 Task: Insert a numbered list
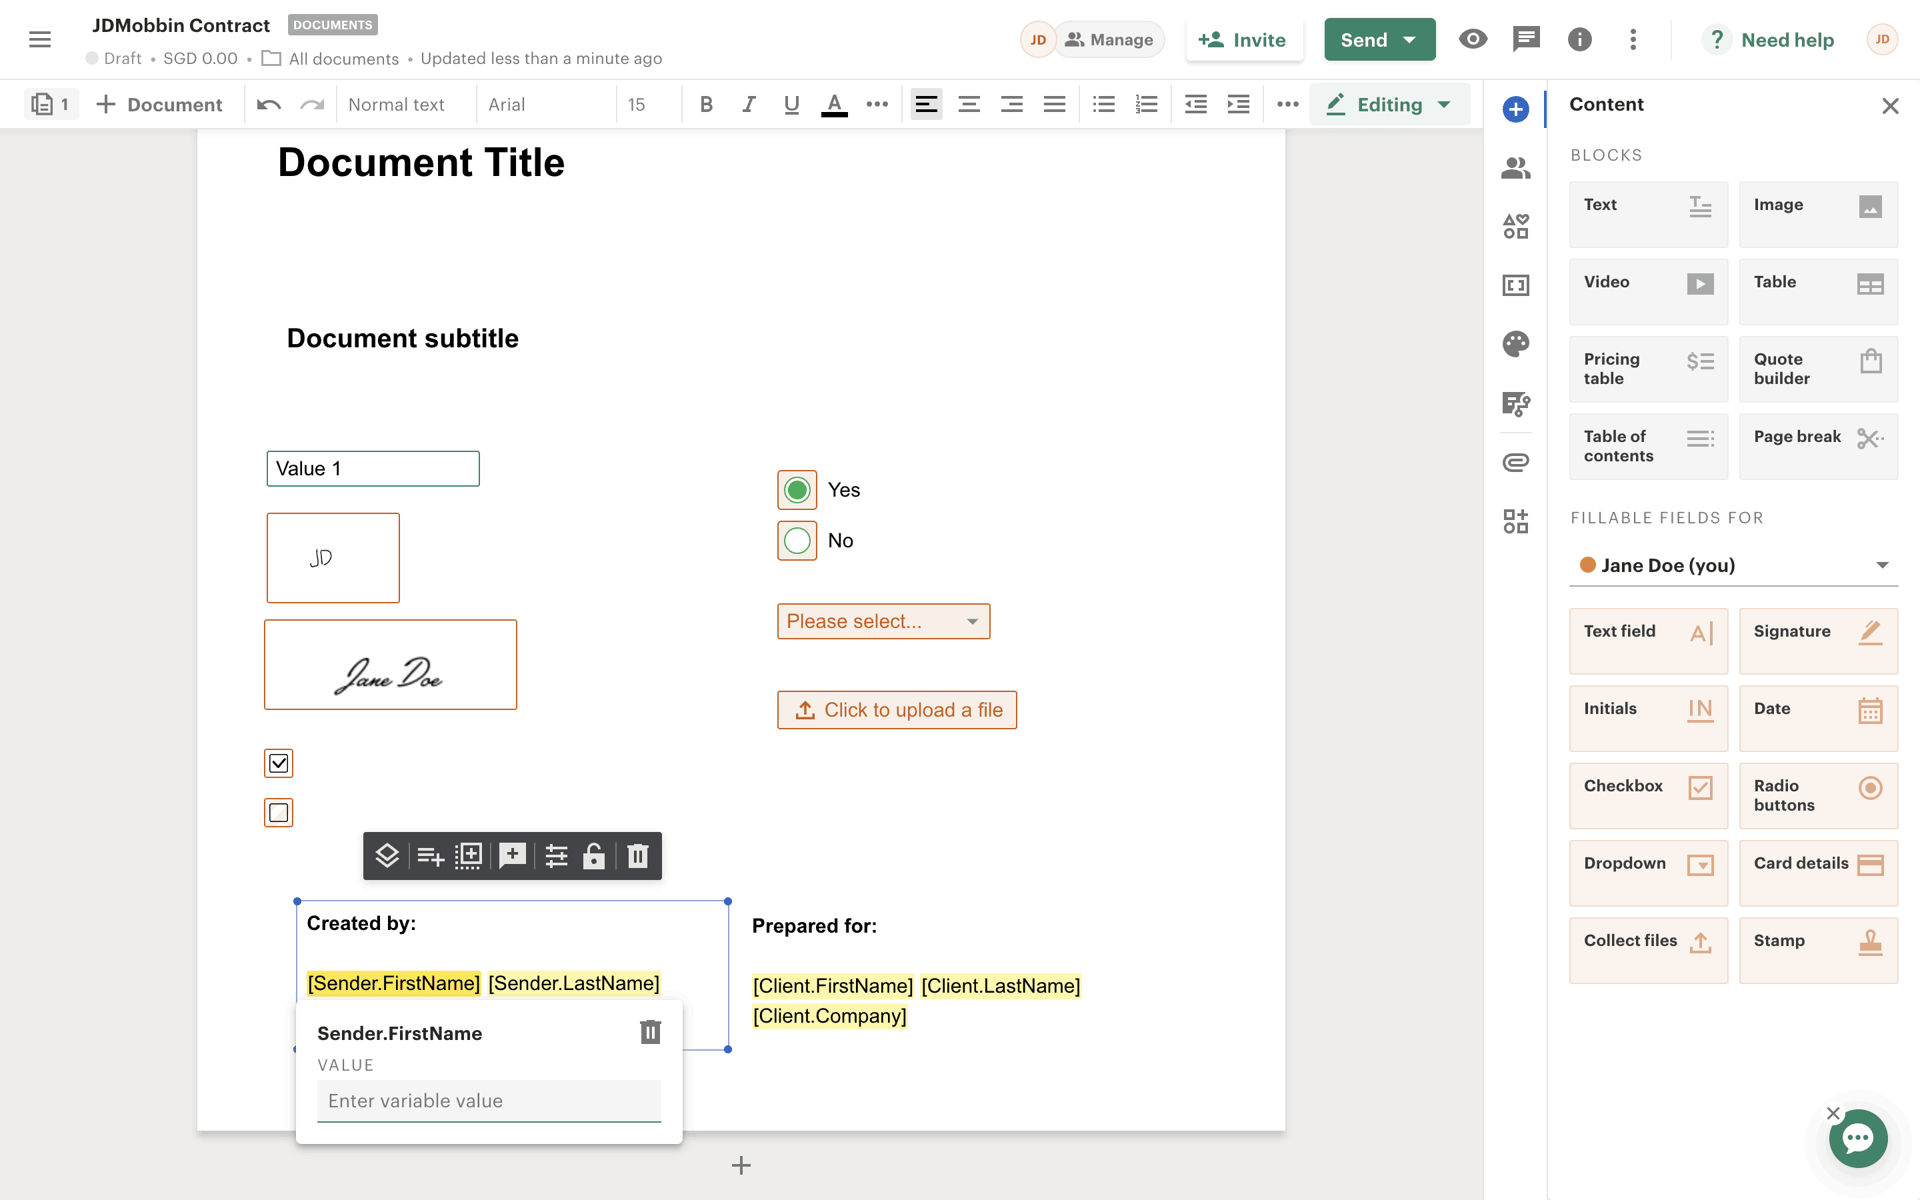(x=1146, y=104)
